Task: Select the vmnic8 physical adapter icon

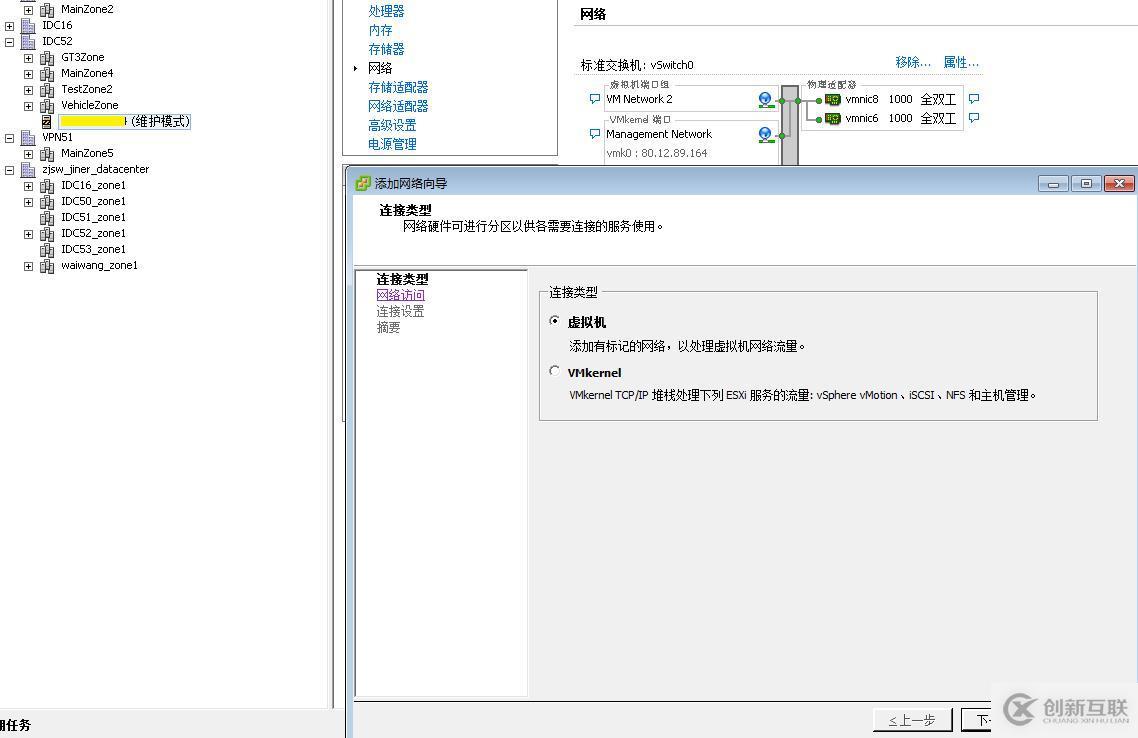Action: (833, 99)
